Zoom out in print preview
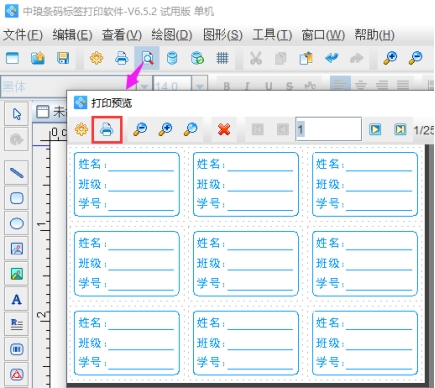Image resolution: width=435 pixels, height=388 pixels. (140, 129)
